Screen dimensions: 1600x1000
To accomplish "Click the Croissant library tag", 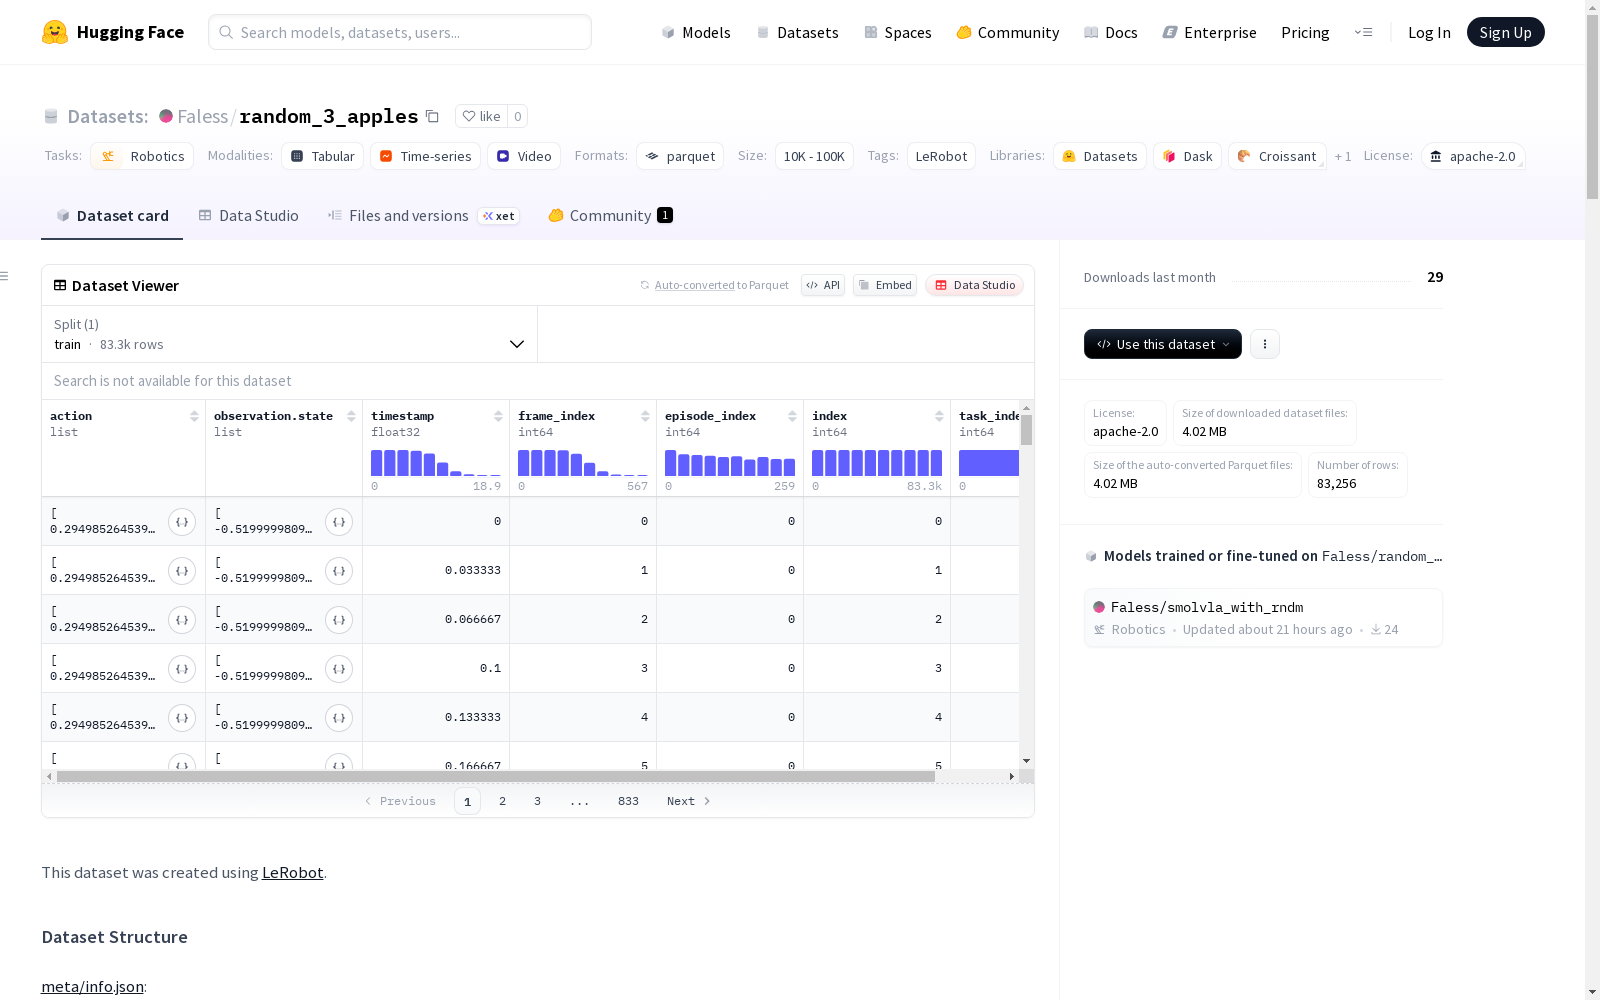I will [1277, 156].
